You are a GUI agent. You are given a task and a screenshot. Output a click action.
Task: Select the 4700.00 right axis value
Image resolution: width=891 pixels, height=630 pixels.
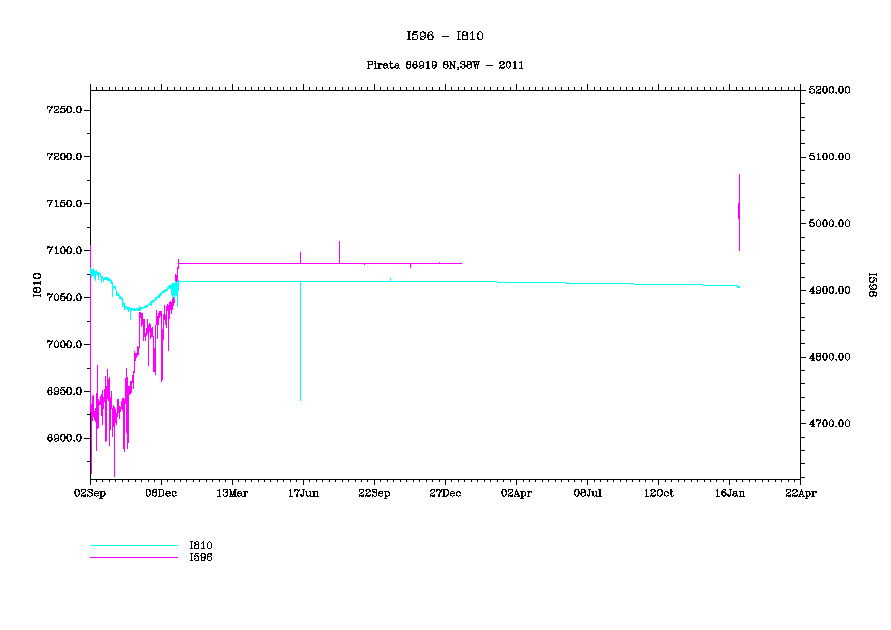830,424
